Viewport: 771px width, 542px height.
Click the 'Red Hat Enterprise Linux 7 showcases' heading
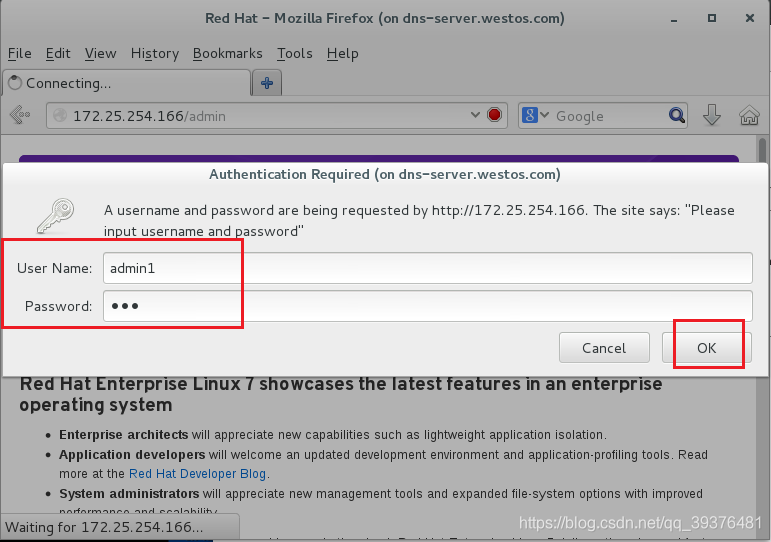coord(341,394)
